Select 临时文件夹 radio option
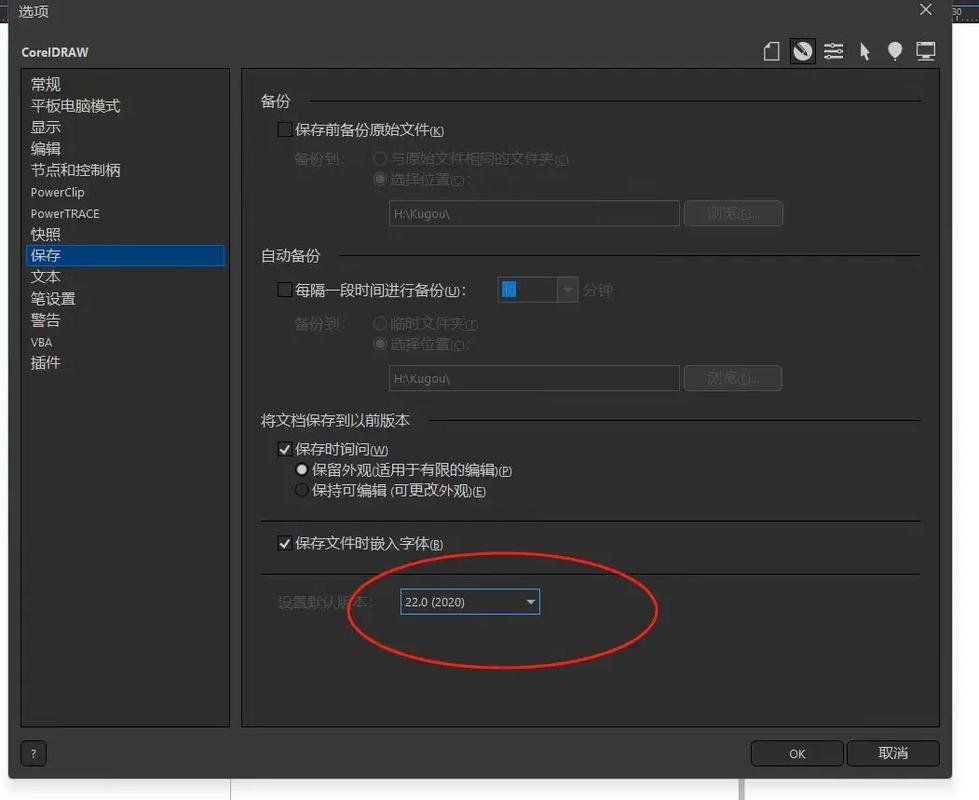Image resolution: width=979 pixels, height=800 pixels. pos(380,323)
